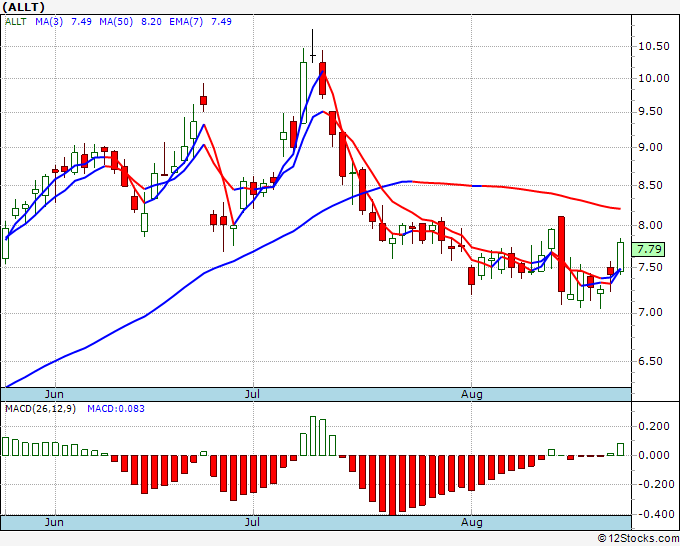Select the green ALLT legend label
The image size is (680, 546).
[x=16, y=22]
